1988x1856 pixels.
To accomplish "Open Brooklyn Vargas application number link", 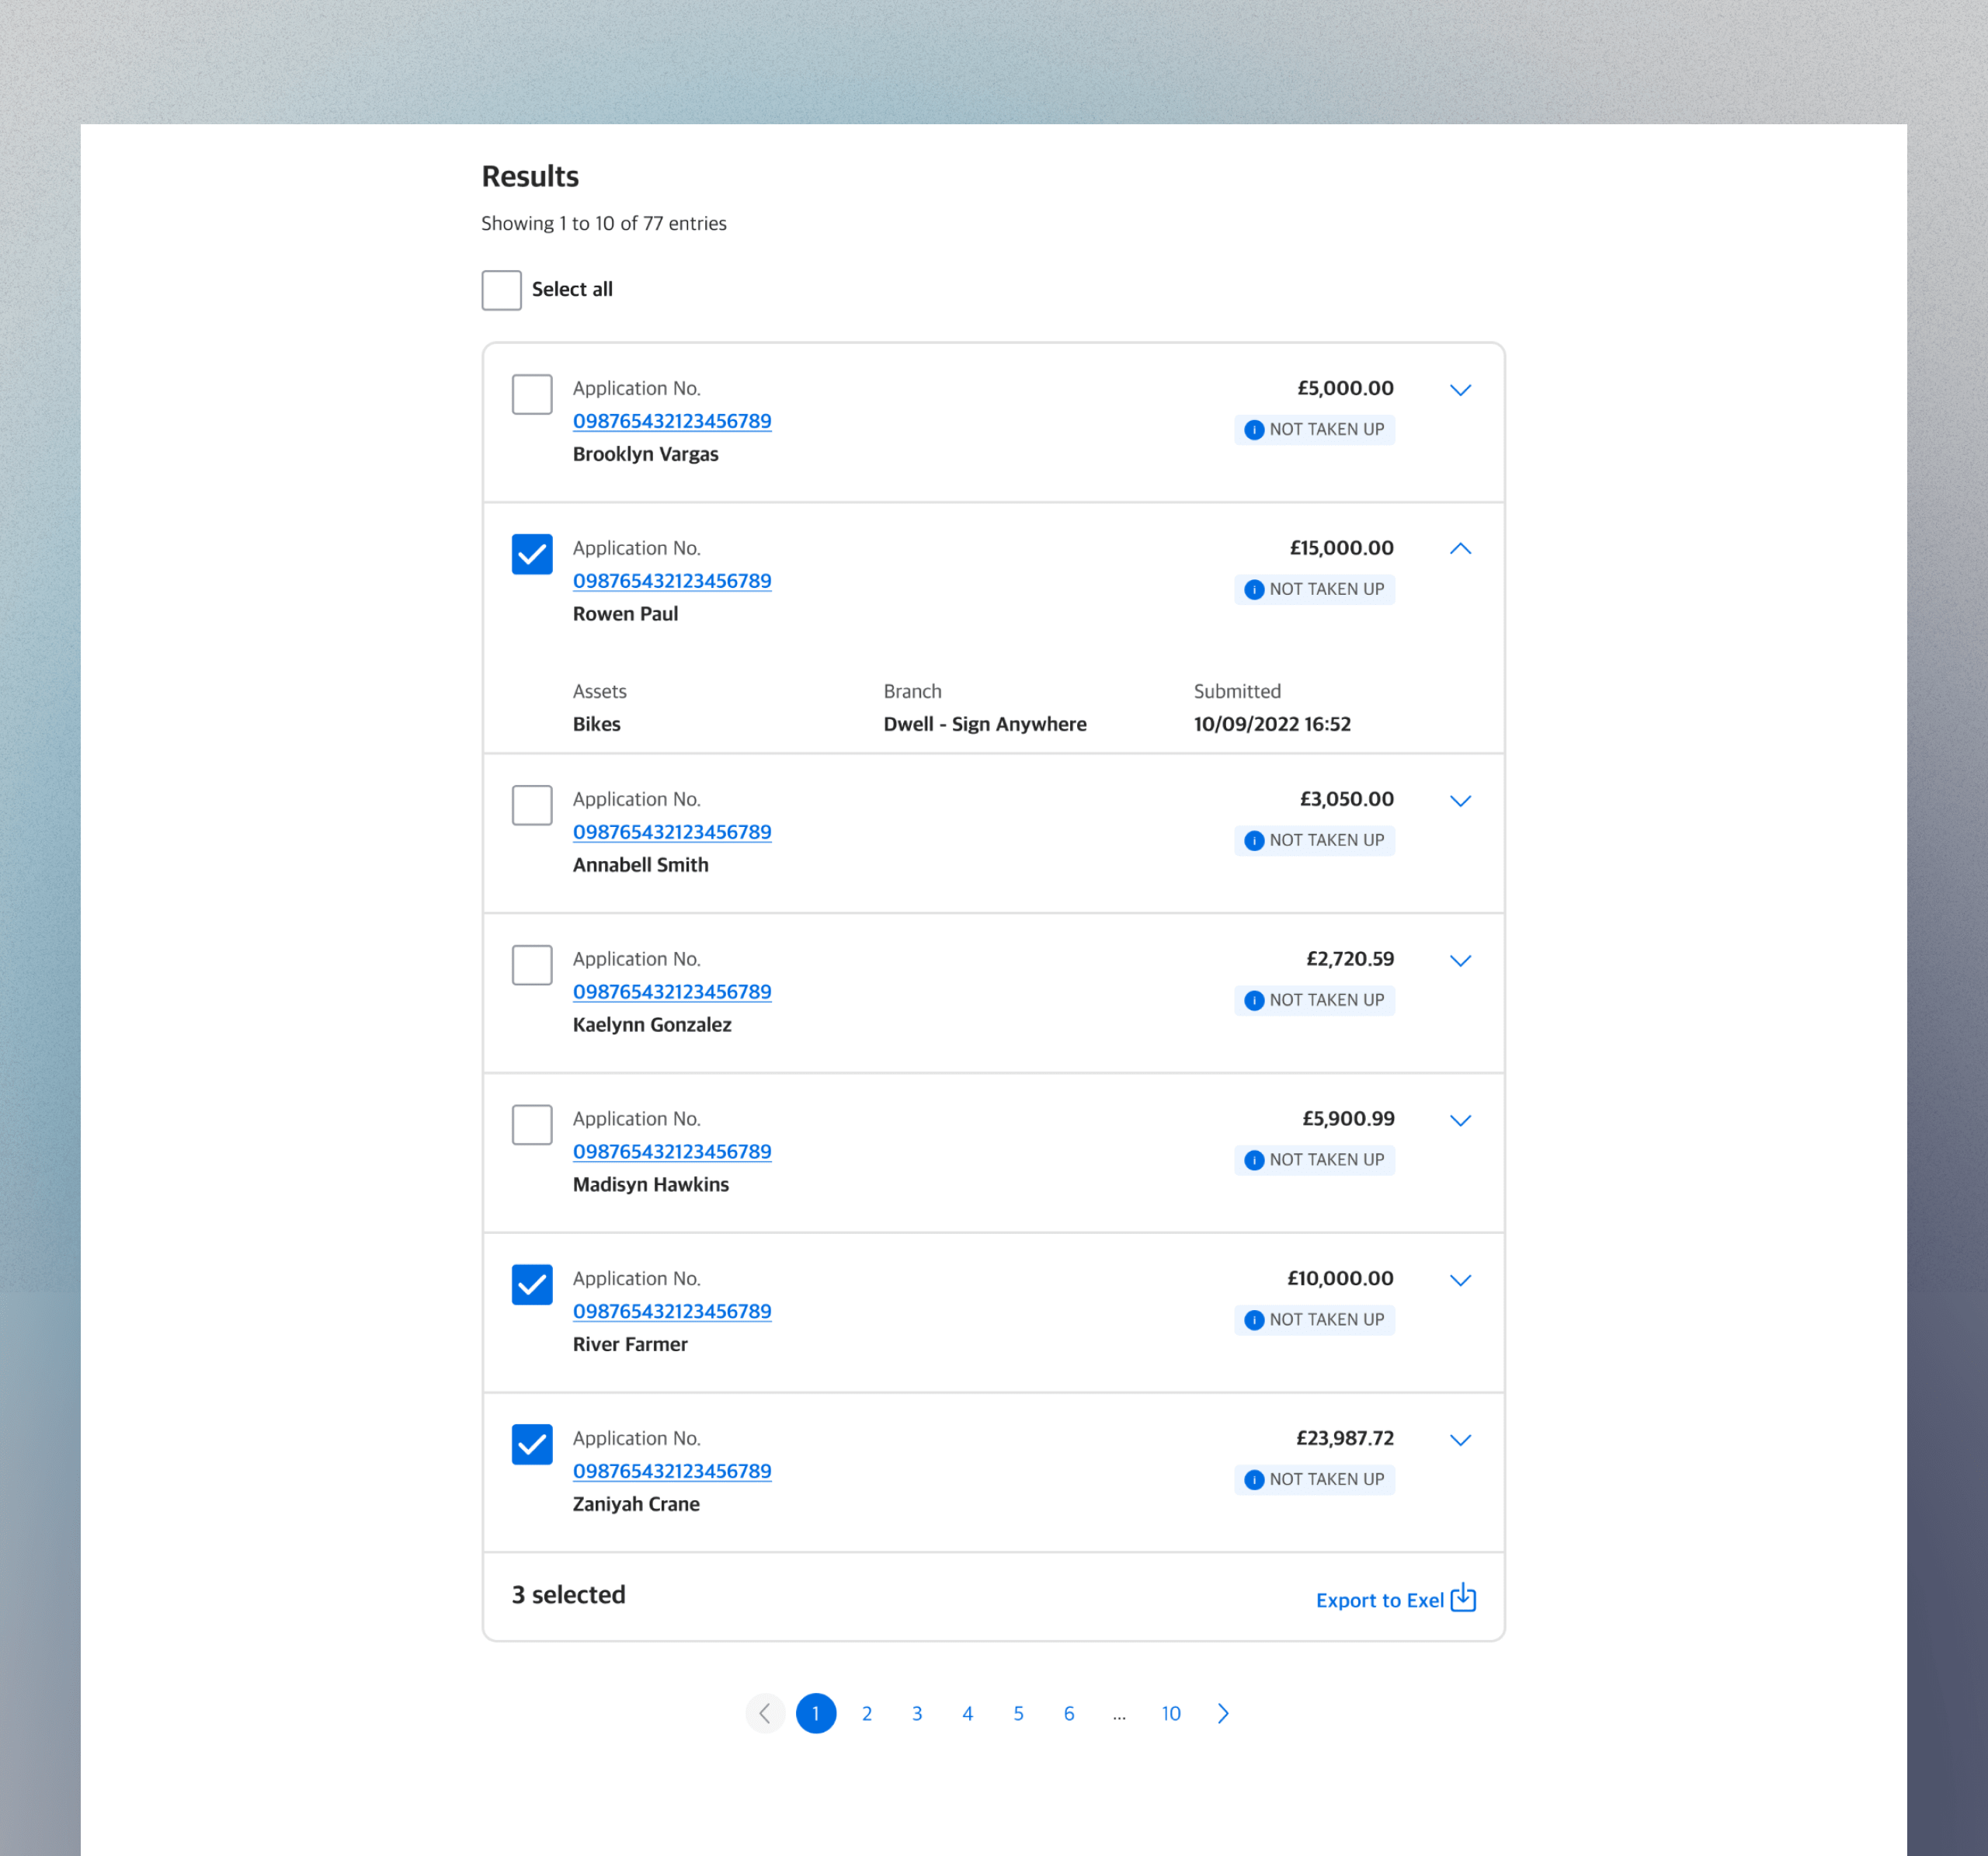I will tap(672, 421).
